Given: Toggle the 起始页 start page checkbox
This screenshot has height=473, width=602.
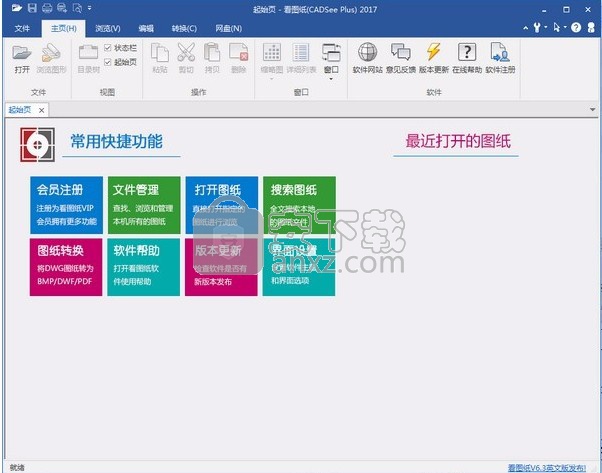Looking at the screenshot, I should coord(108,62).
